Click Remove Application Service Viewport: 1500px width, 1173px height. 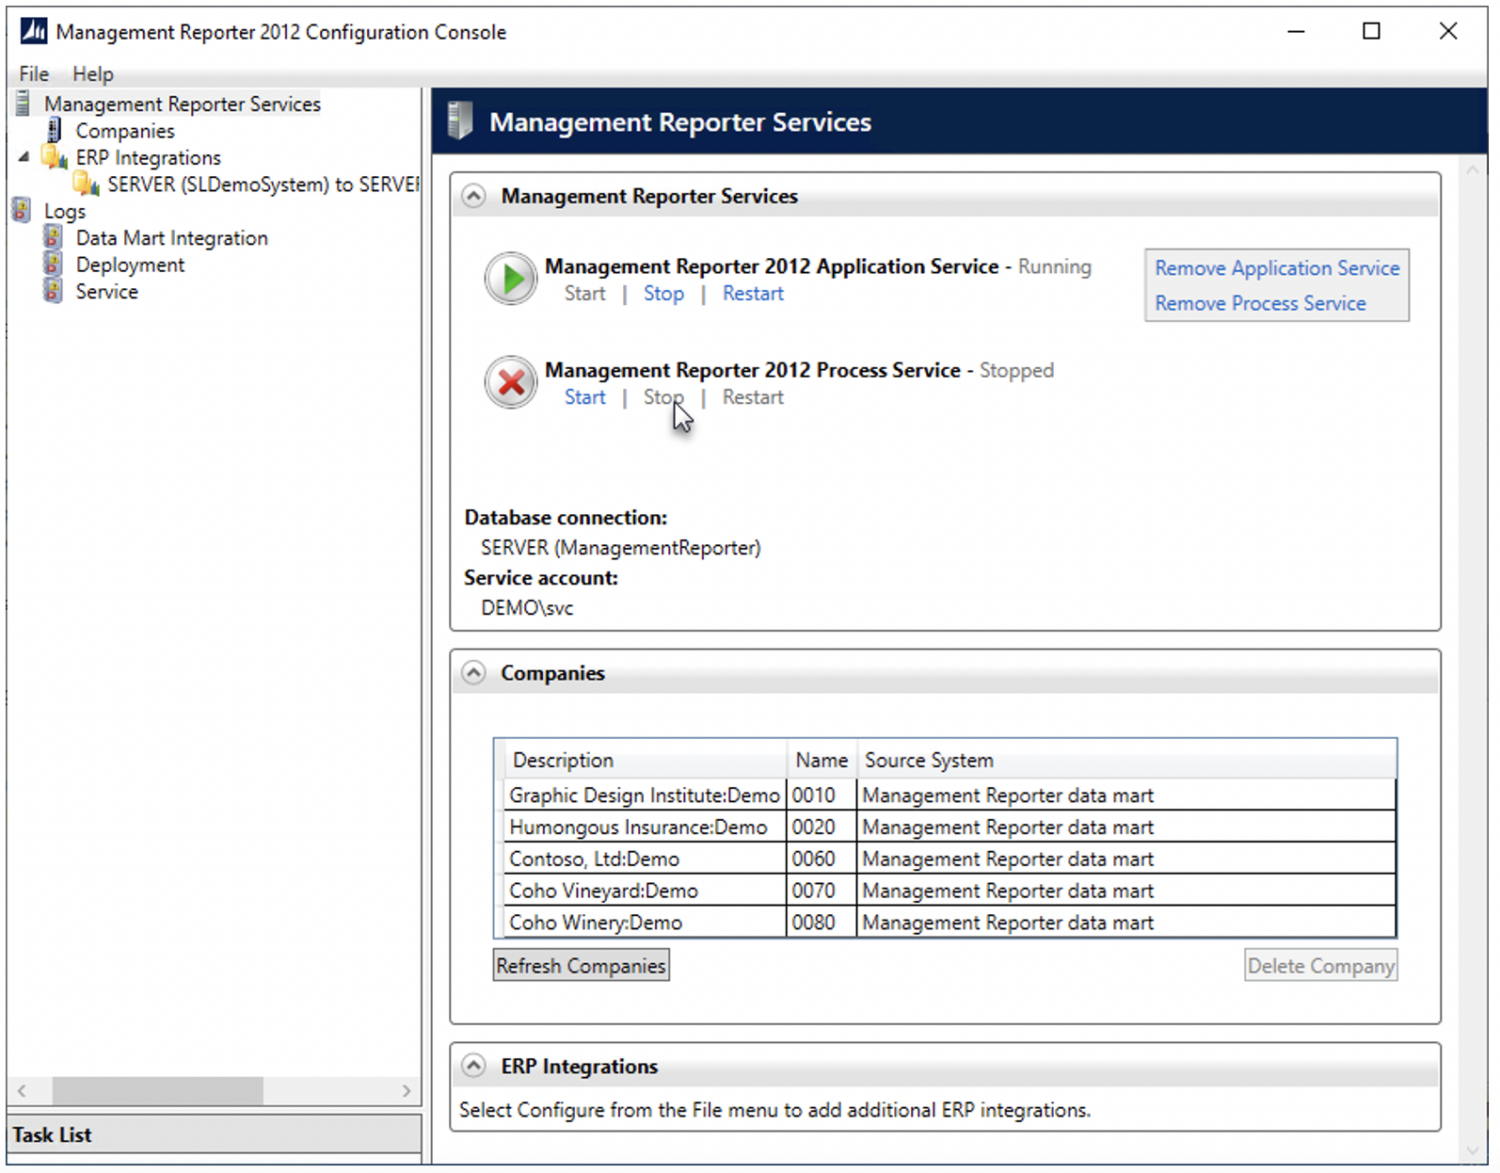(1276, 267)
